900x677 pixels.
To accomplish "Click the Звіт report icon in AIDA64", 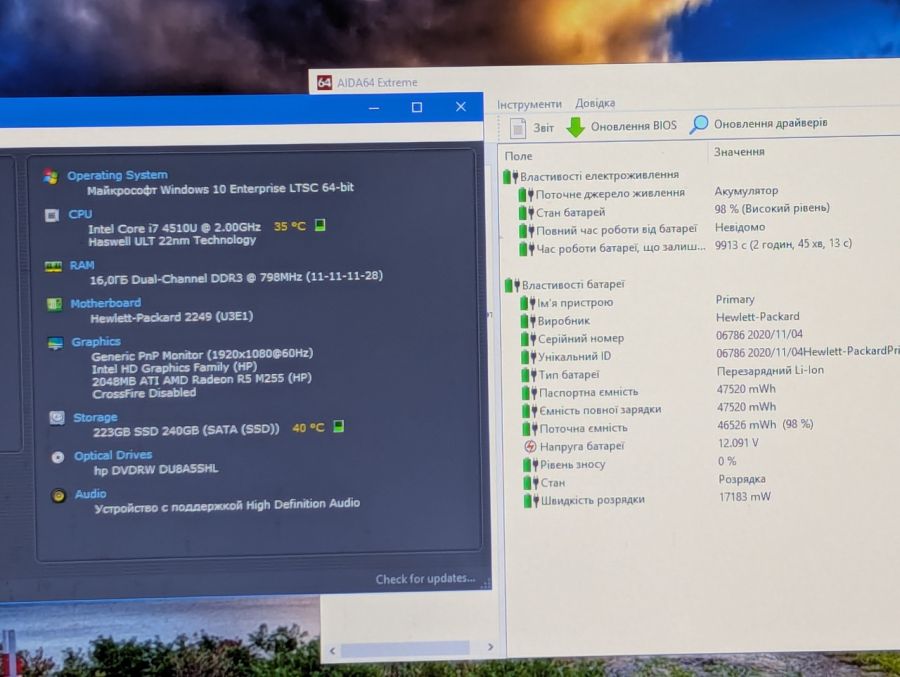I will coord(518,127).
